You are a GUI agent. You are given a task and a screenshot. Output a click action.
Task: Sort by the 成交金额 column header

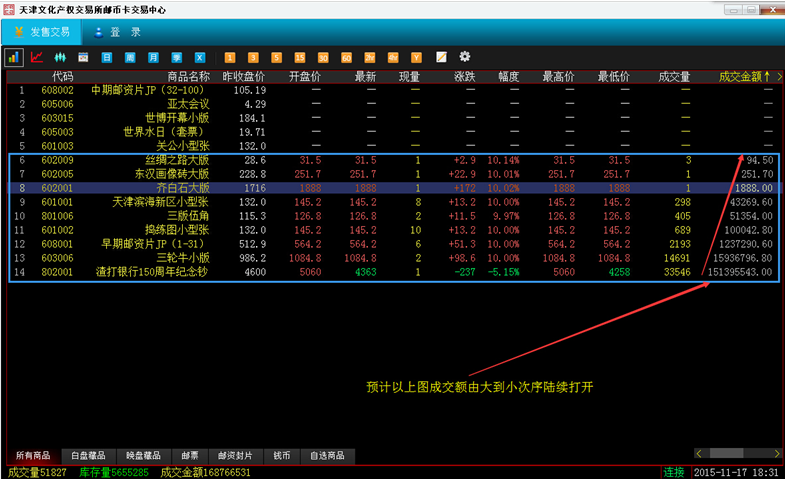tap(741, 76)
